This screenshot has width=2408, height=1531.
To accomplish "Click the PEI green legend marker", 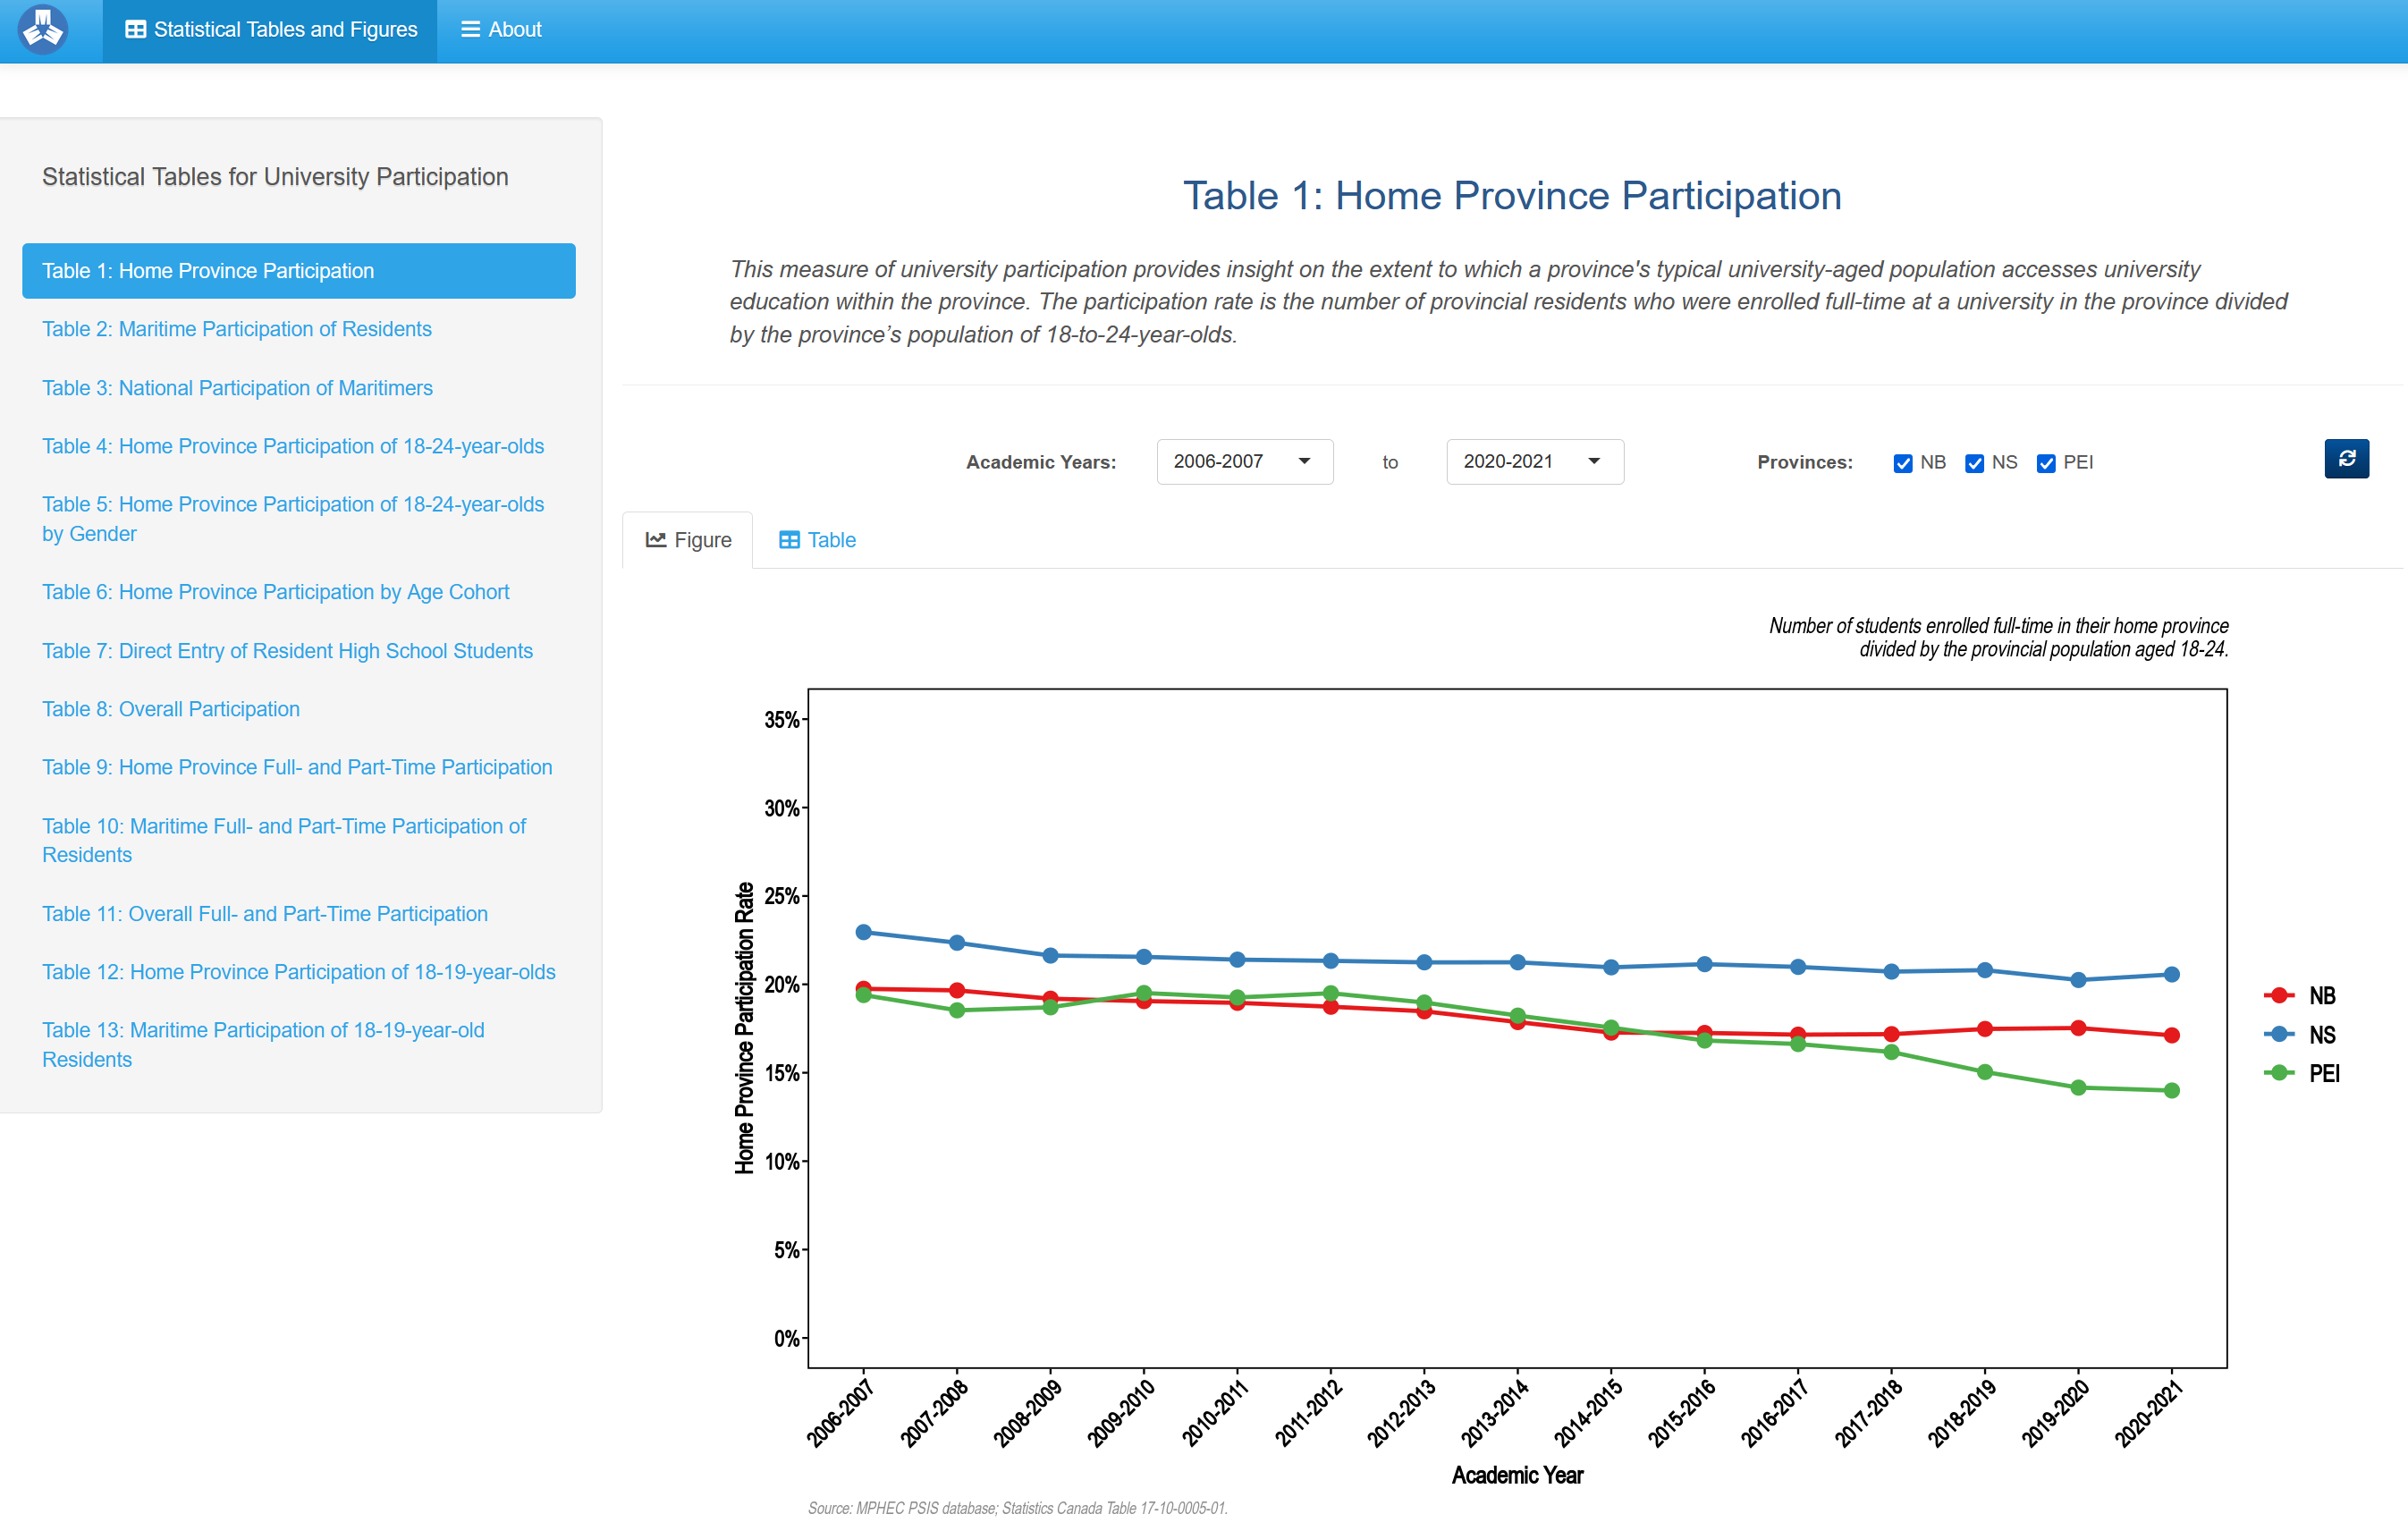I will 2278,1073.
